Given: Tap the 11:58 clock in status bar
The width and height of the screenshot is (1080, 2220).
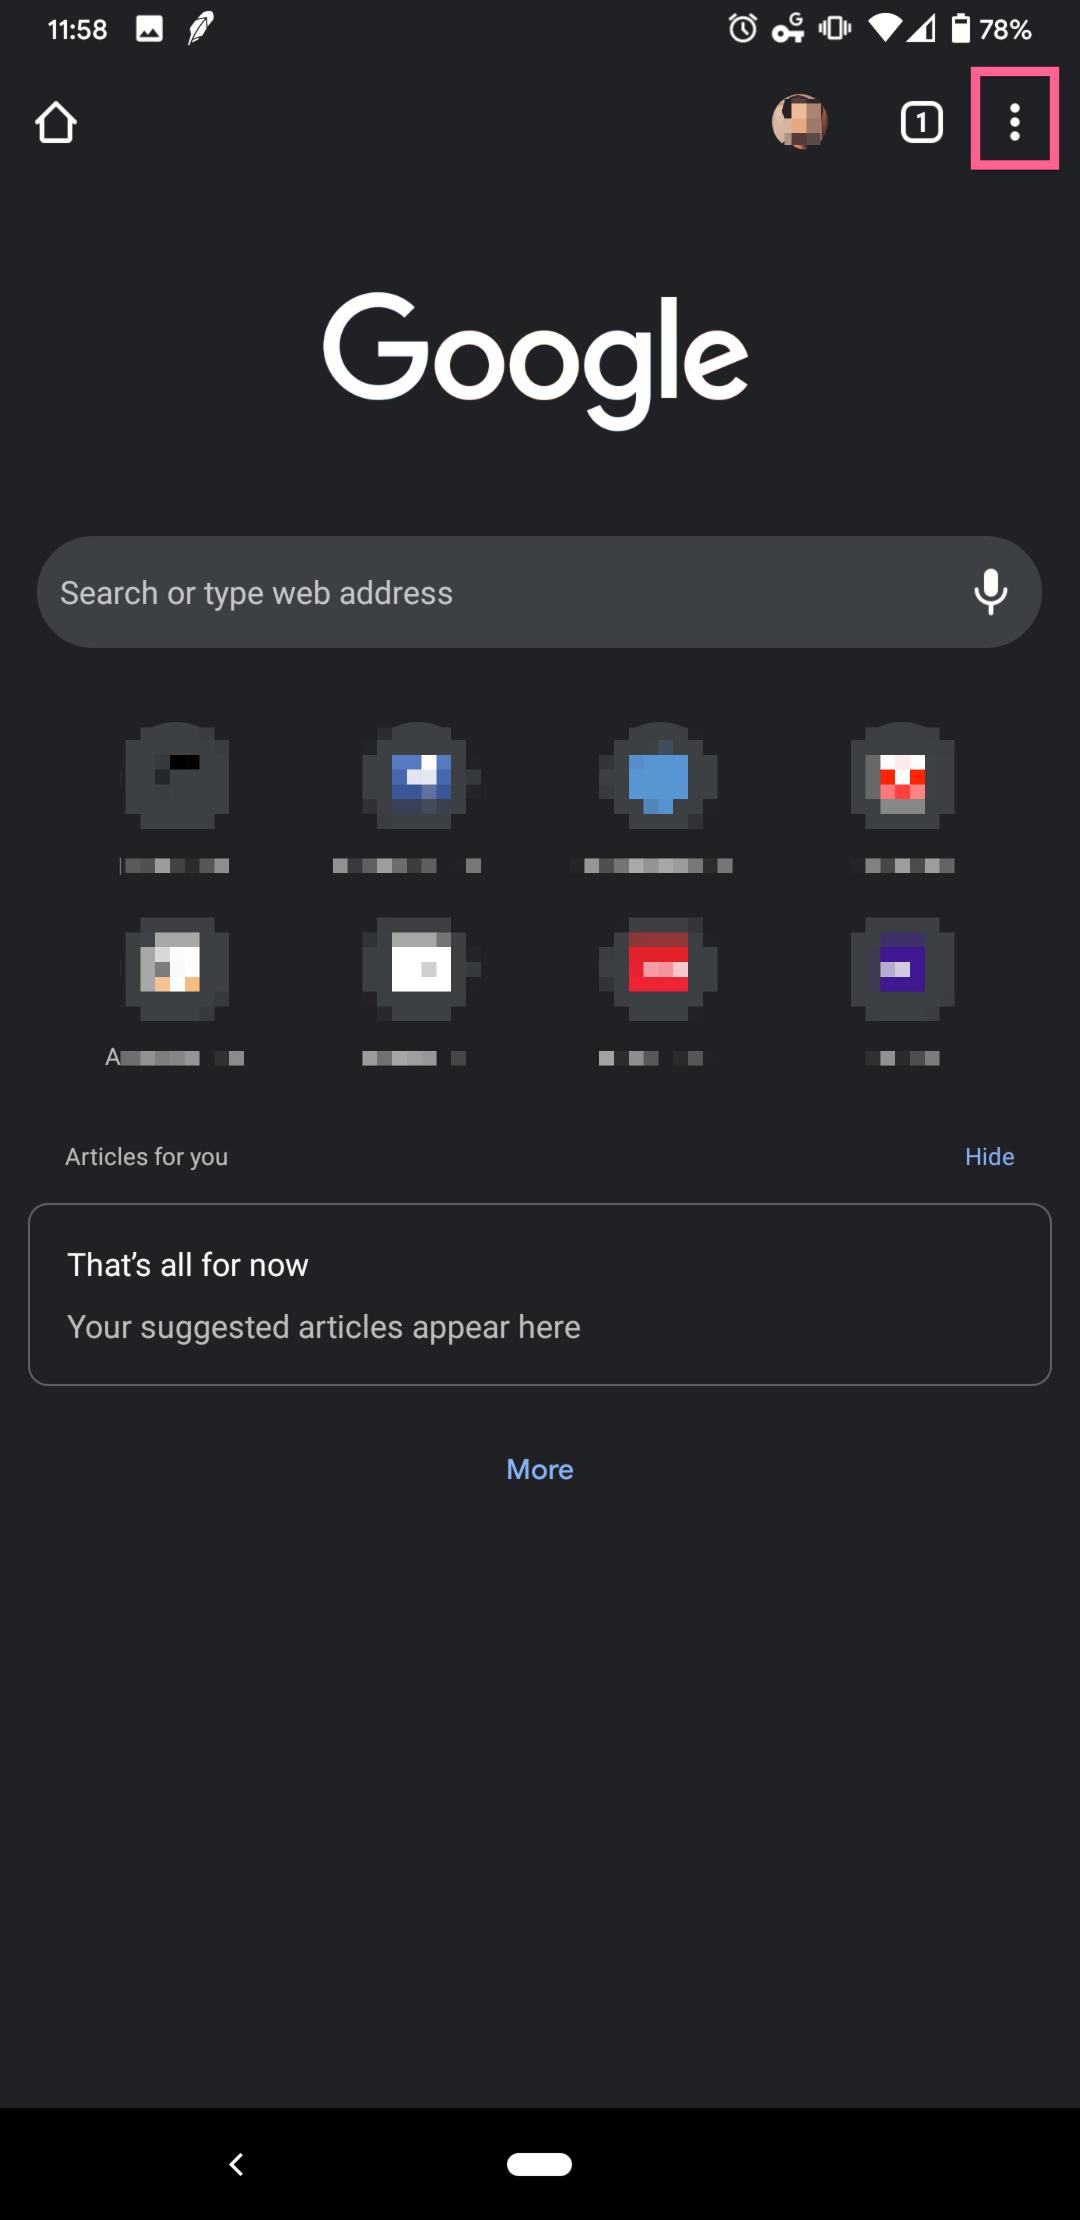Looking at the screenshot, I should tap(77, 29).
